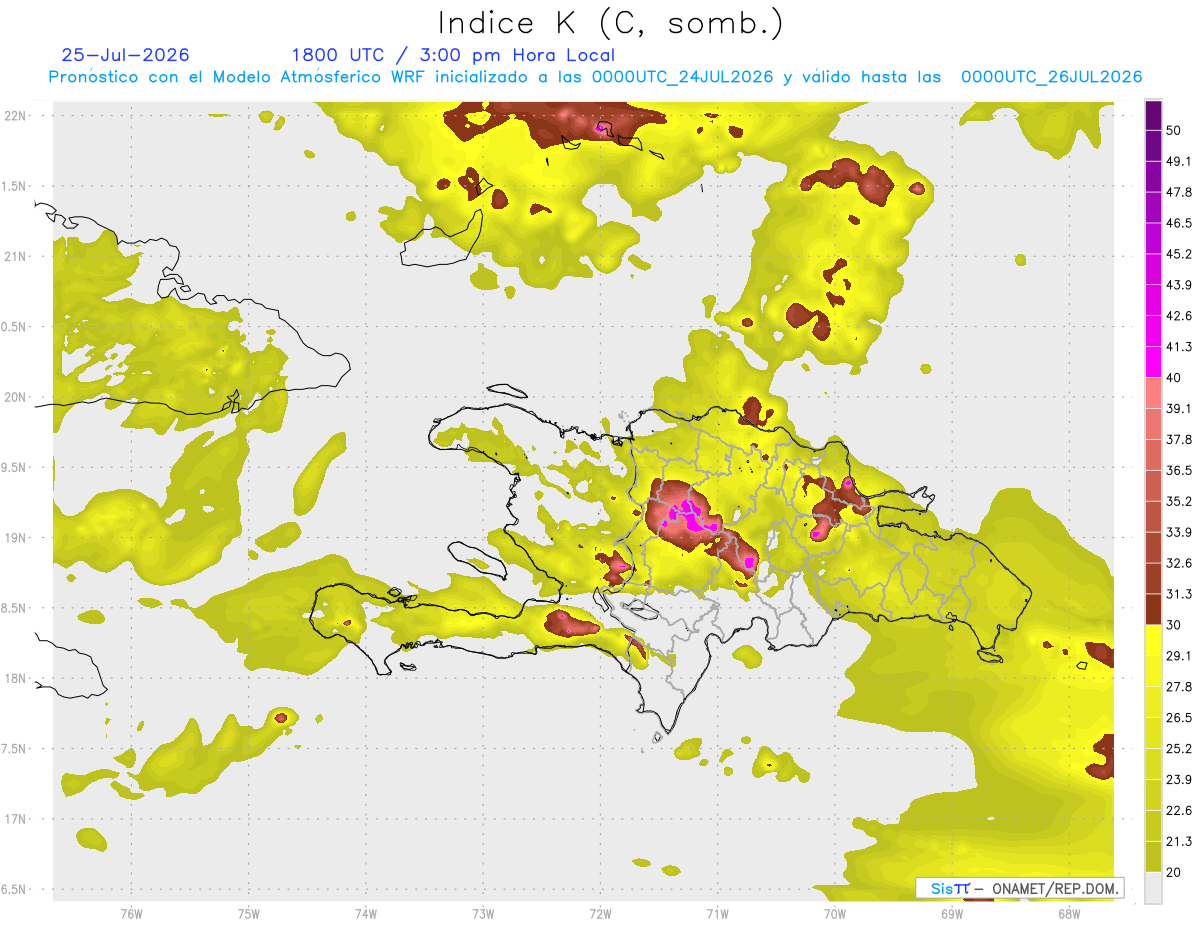The height and width of the screenshot is (927, 1200).
Task: Click the colorbar value "47.8"
Action: 1178,192
